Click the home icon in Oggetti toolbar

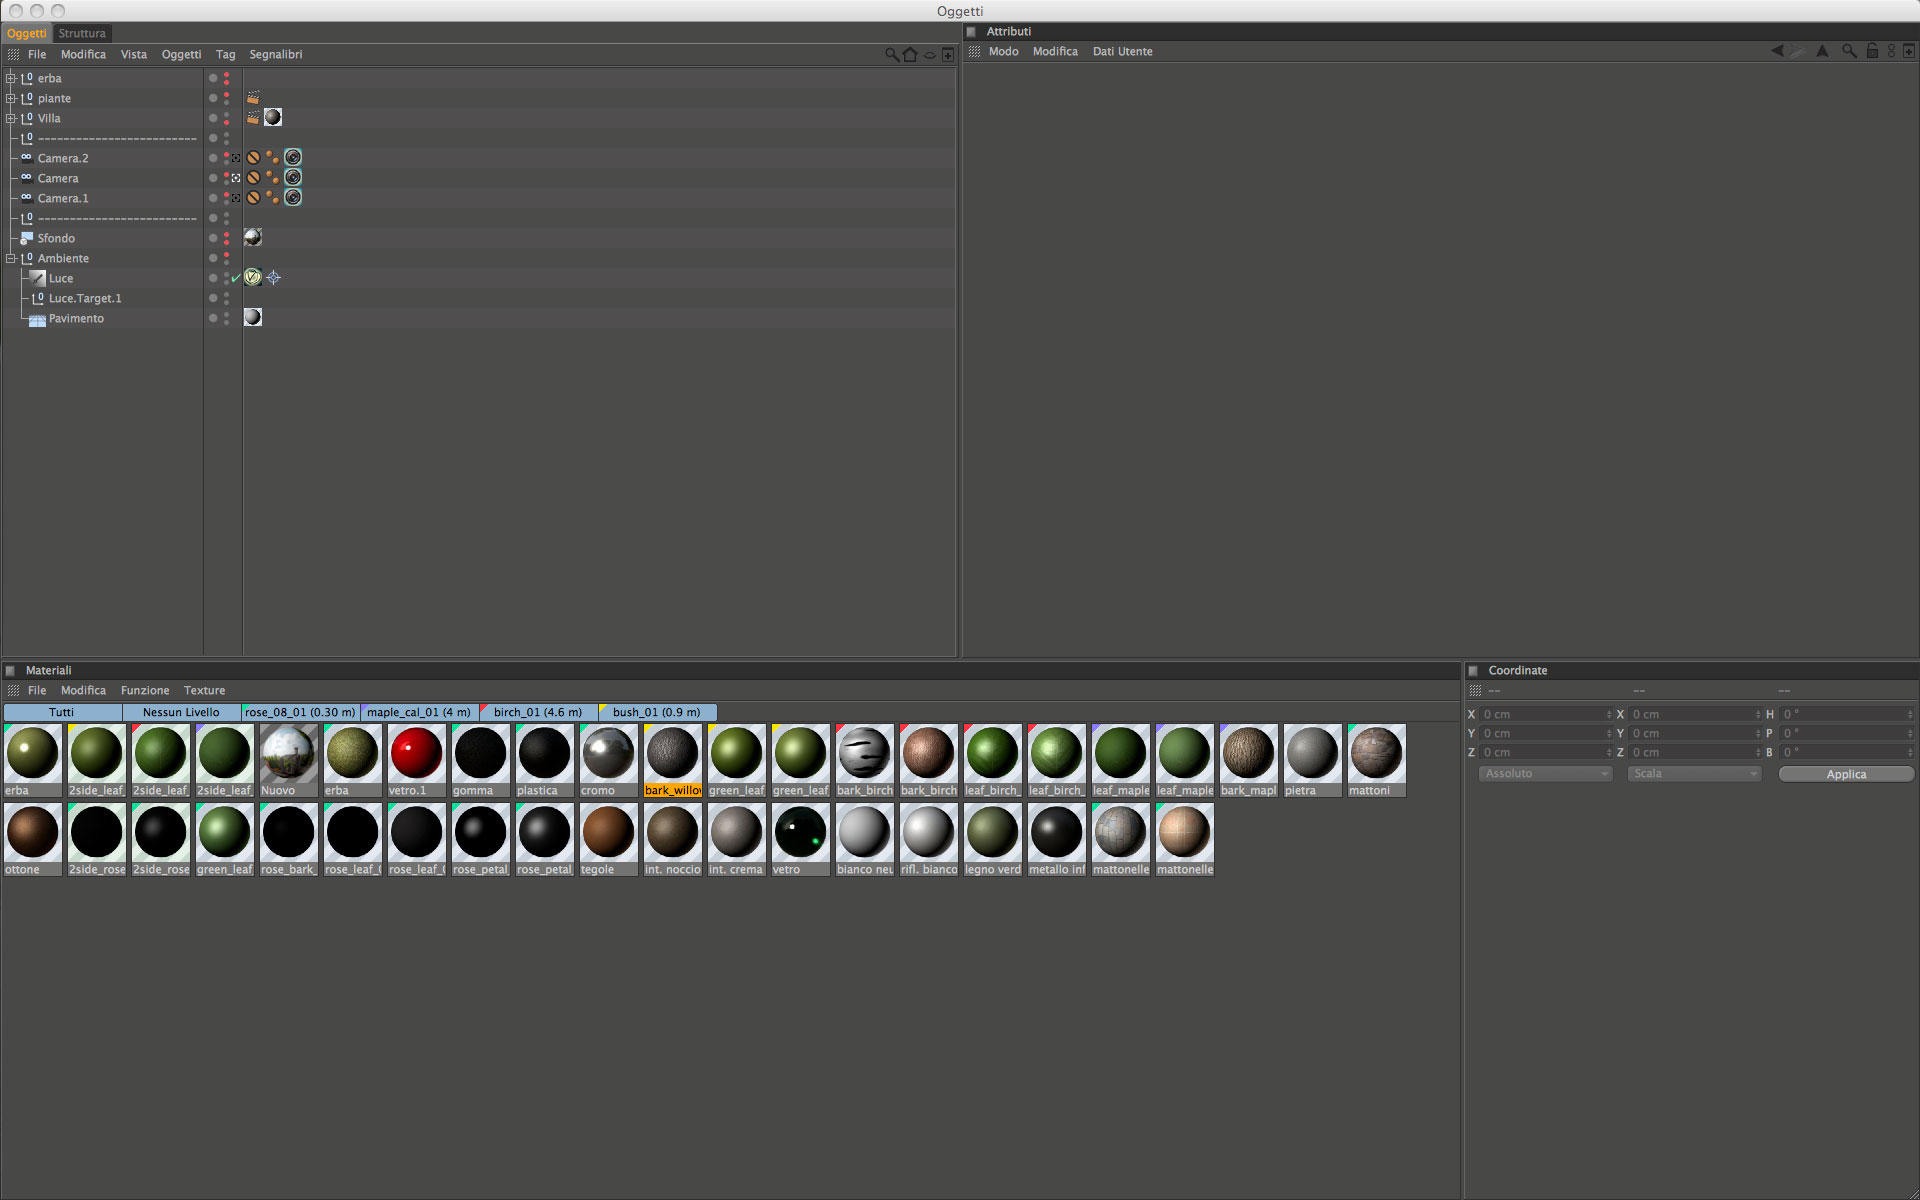(x=910, y=55)
